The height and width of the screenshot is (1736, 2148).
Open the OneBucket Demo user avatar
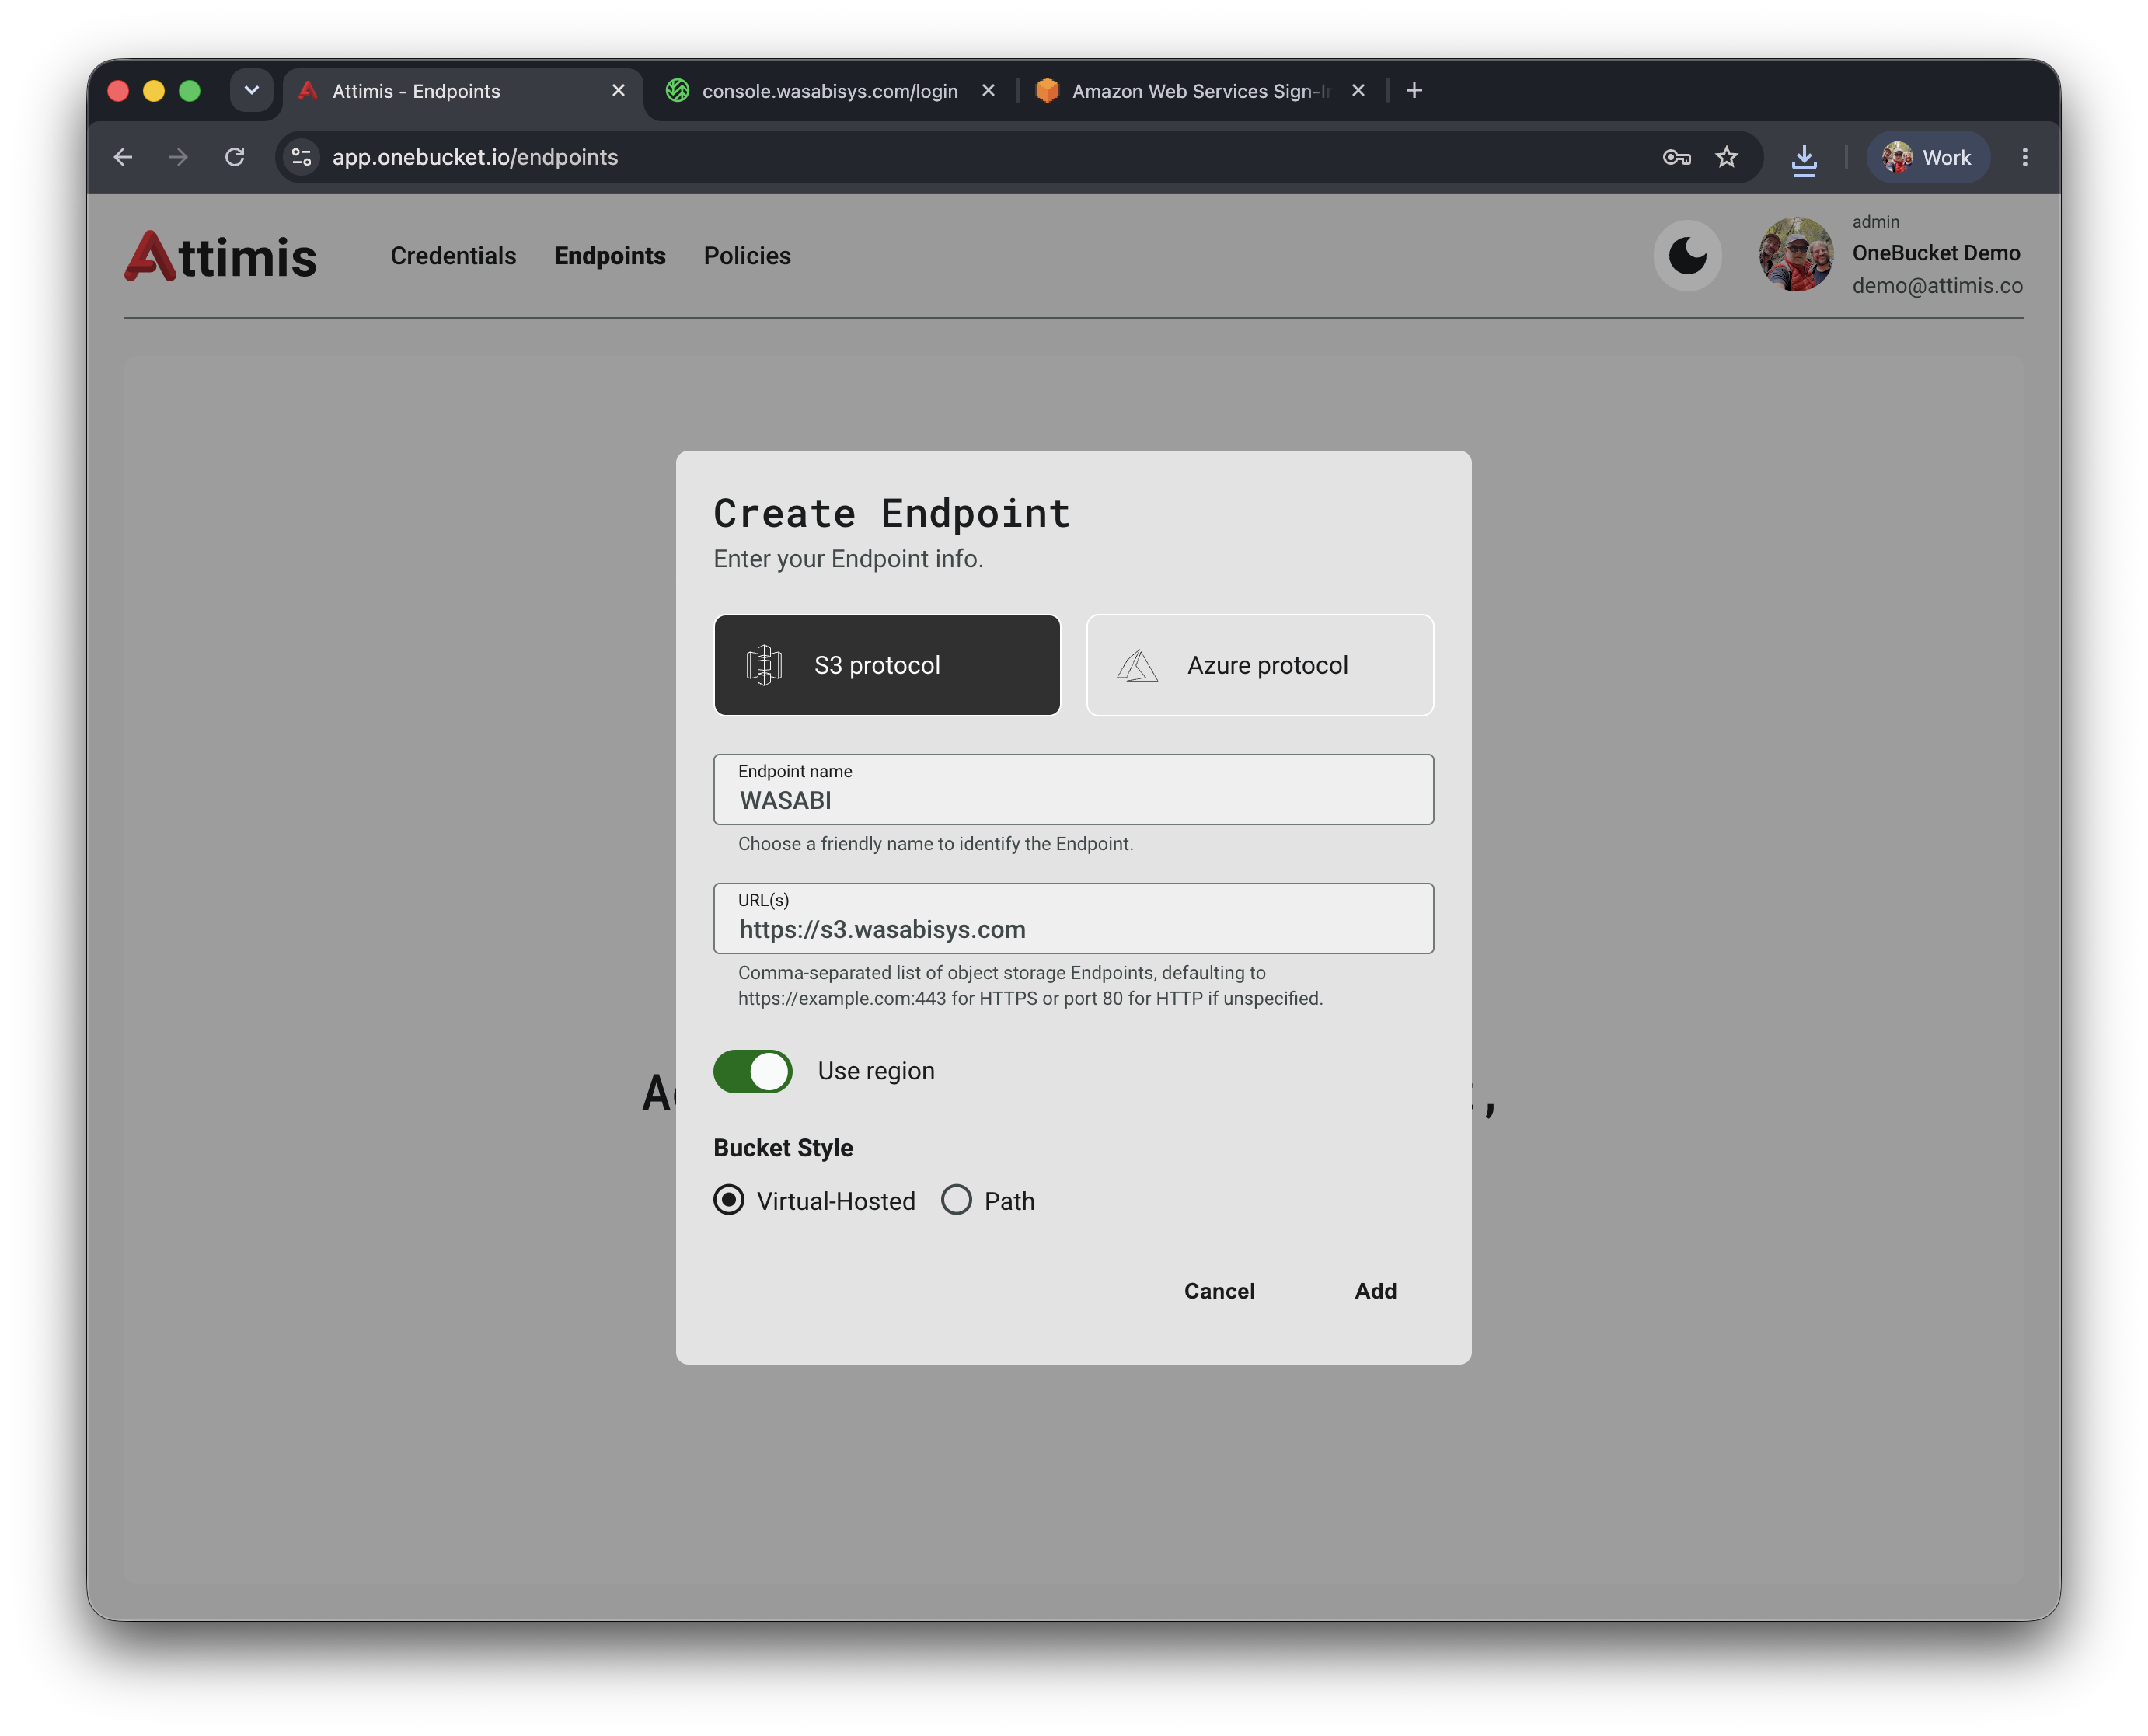(1796, 254)
